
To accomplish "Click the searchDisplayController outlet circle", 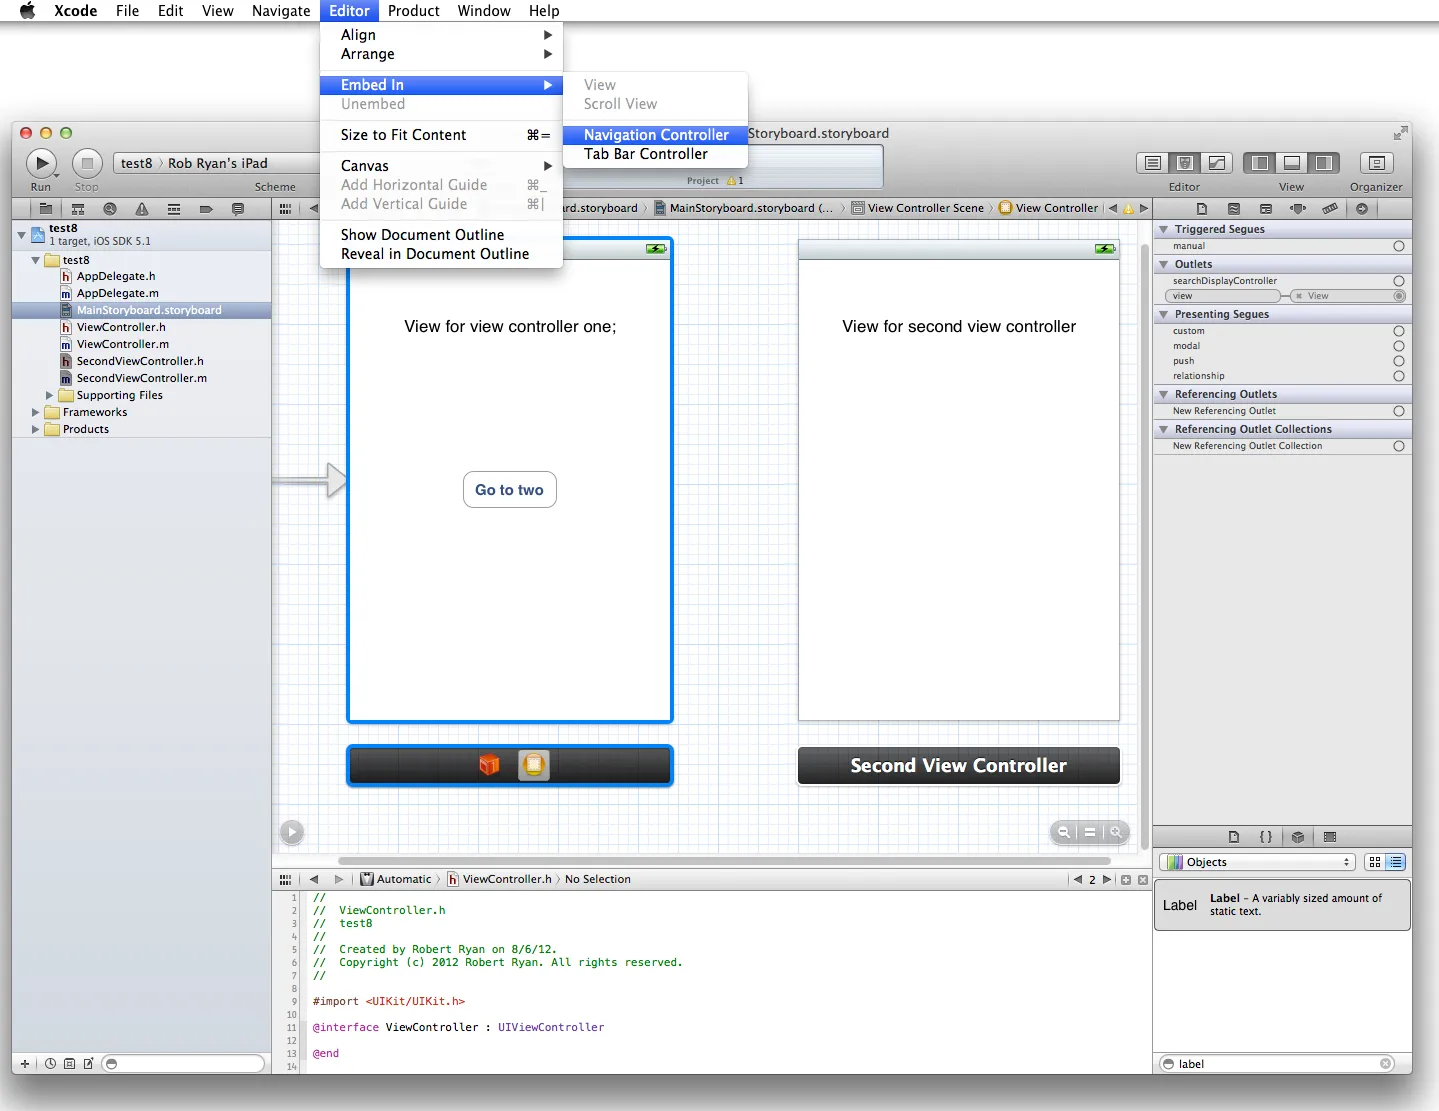I will coord(1399,281).
